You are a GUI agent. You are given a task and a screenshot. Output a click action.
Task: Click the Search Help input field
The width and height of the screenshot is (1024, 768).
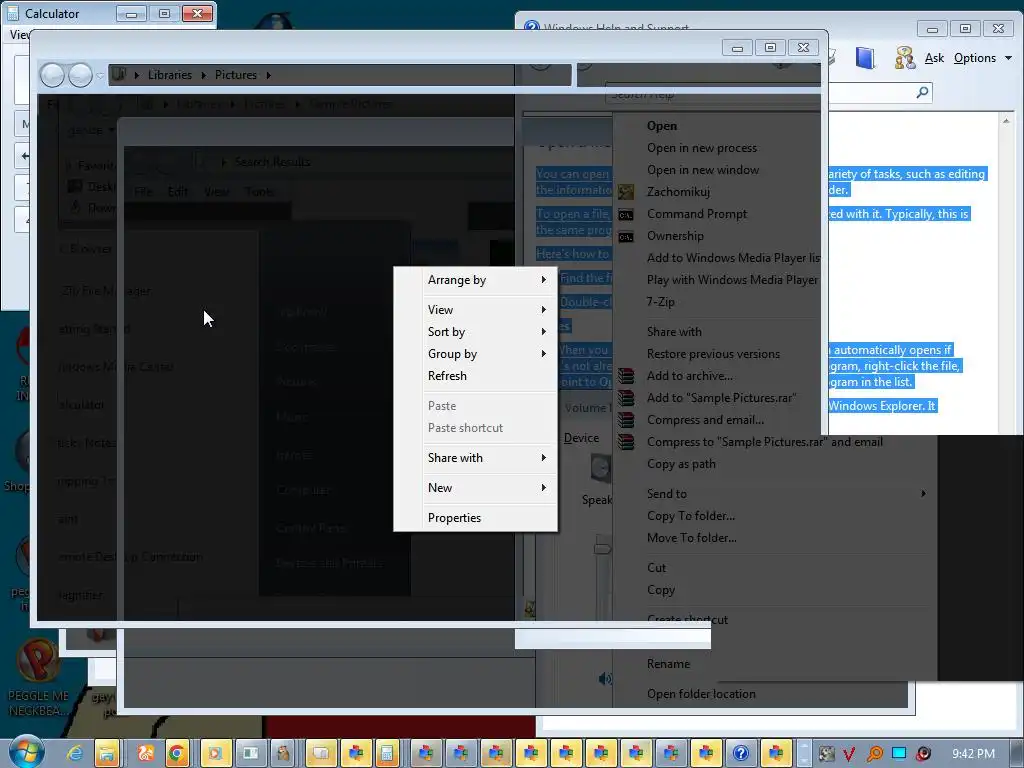coord(768,93)
